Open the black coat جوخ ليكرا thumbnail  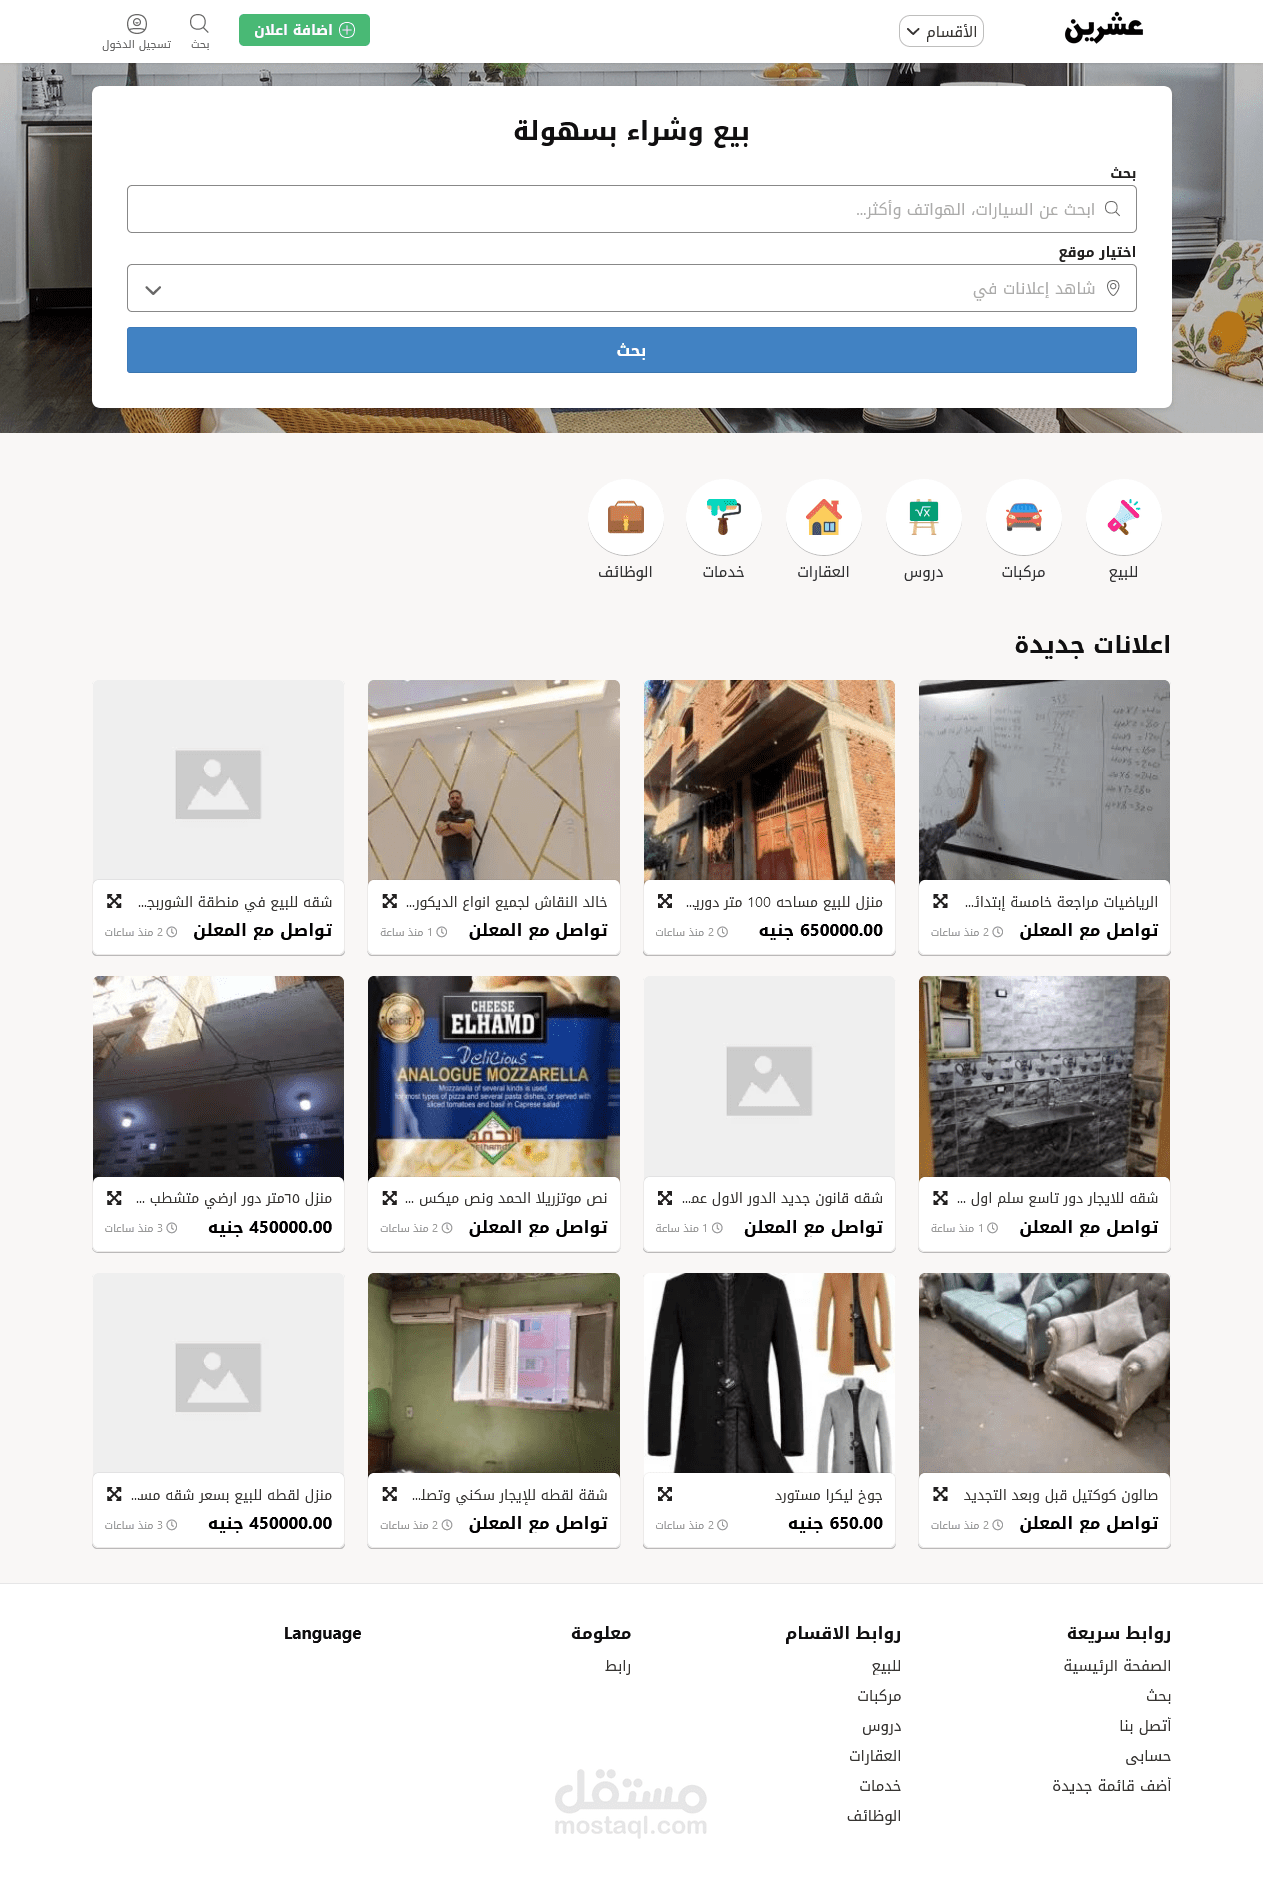click(x=769, y=1373)
